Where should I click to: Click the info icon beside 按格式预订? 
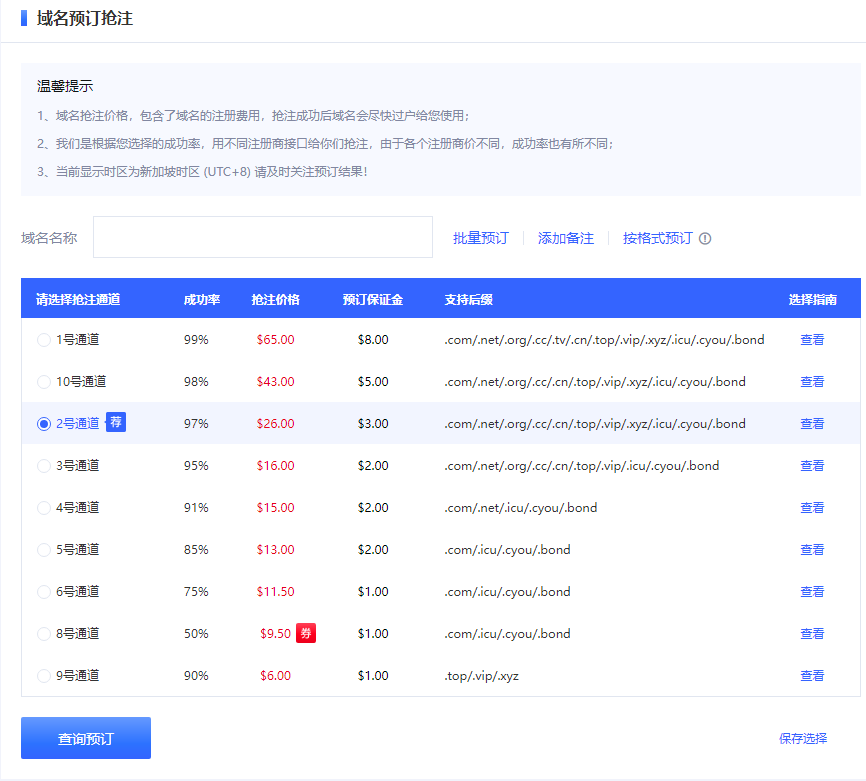pyautogui.click(x=705, y=239)
